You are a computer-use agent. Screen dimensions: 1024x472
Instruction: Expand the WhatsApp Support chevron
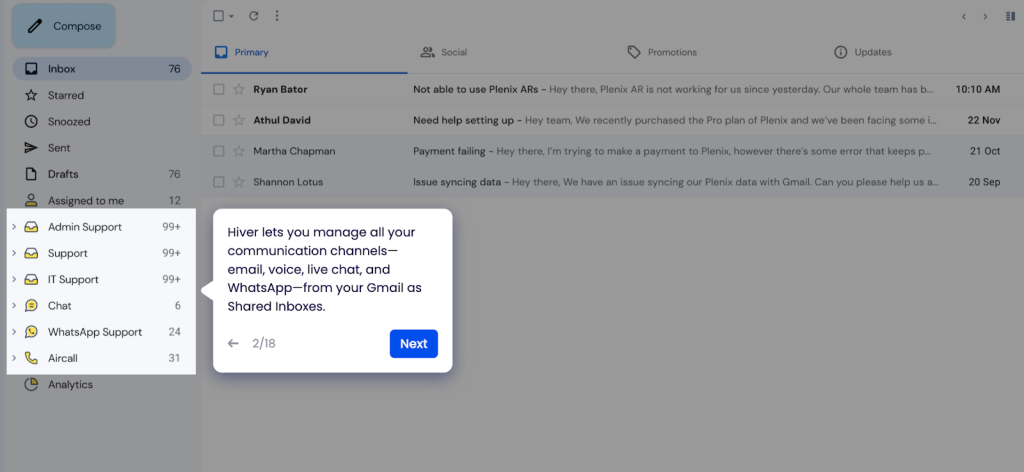(x=14, y=332)
